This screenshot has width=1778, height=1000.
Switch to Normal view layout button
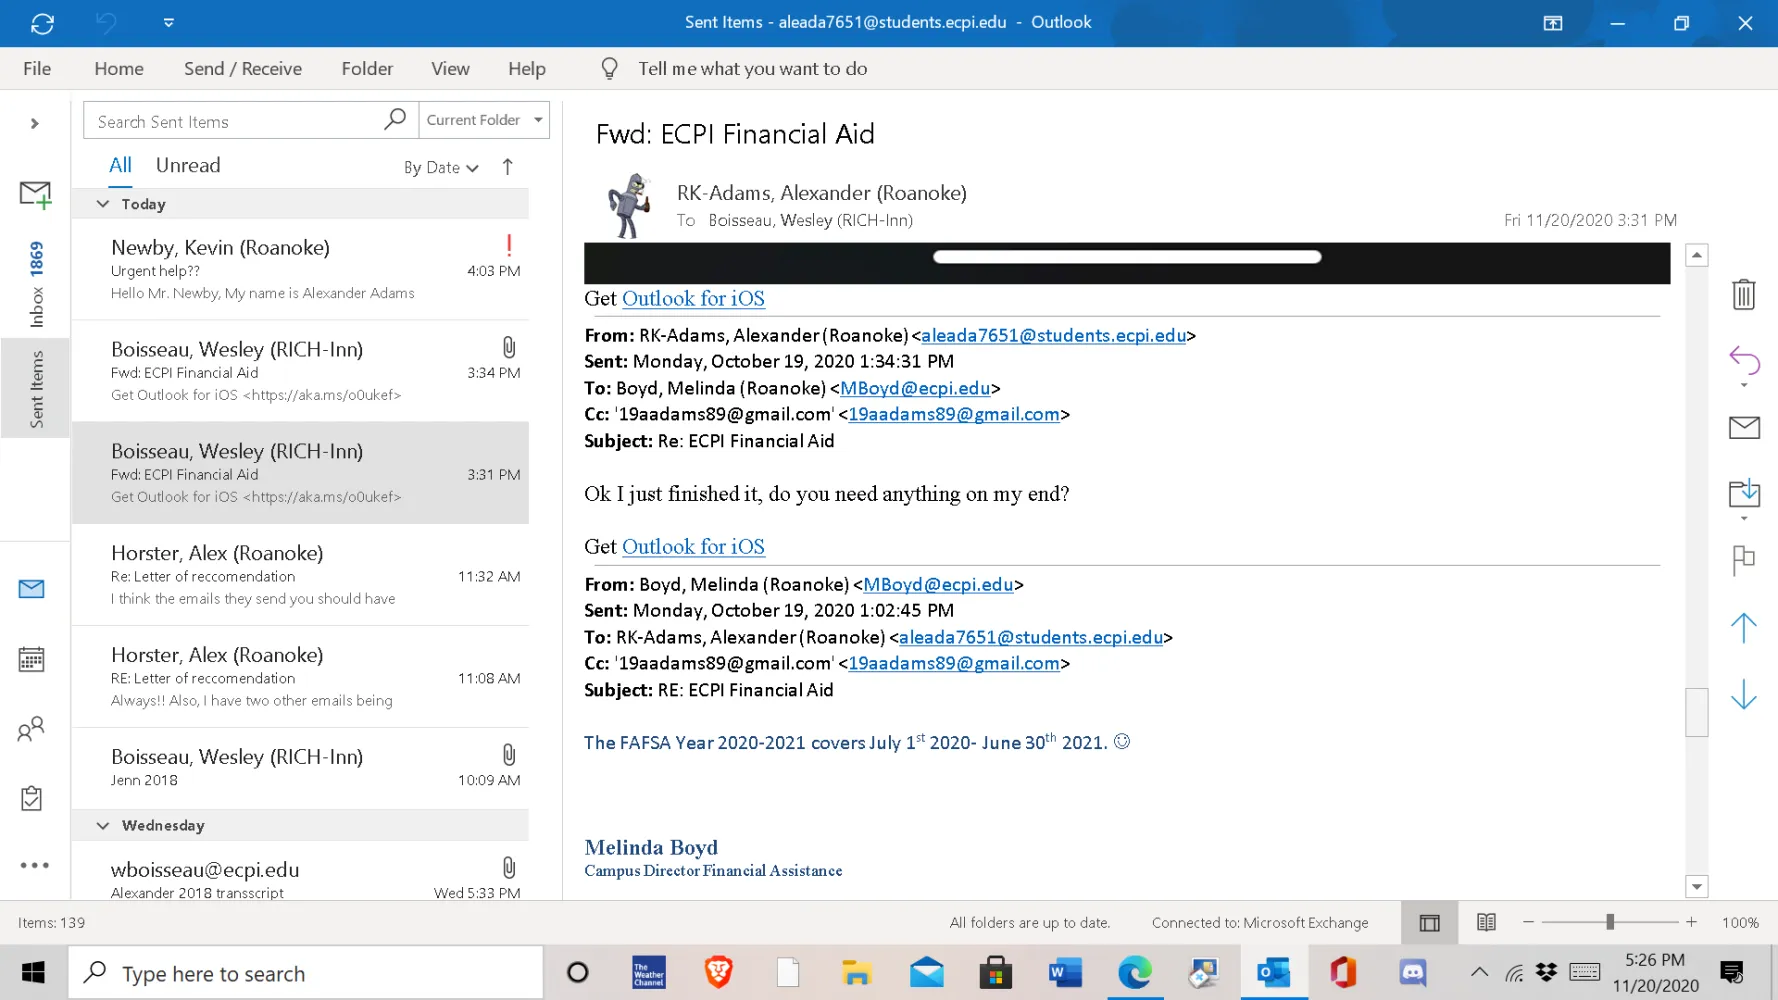click(1430, 922)
